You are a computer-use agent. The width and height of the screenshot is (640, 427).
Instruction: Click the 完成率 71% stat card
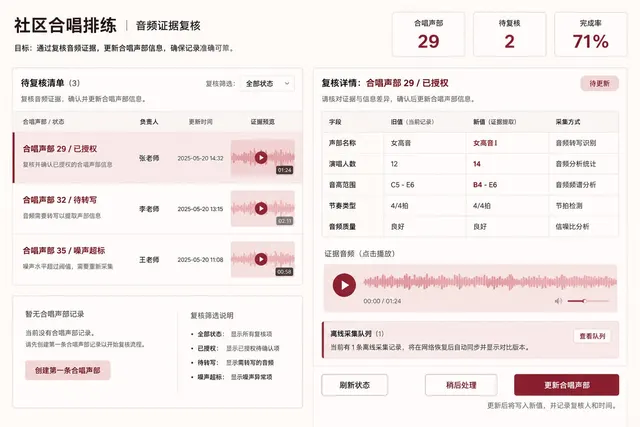(x=590, y=34)
